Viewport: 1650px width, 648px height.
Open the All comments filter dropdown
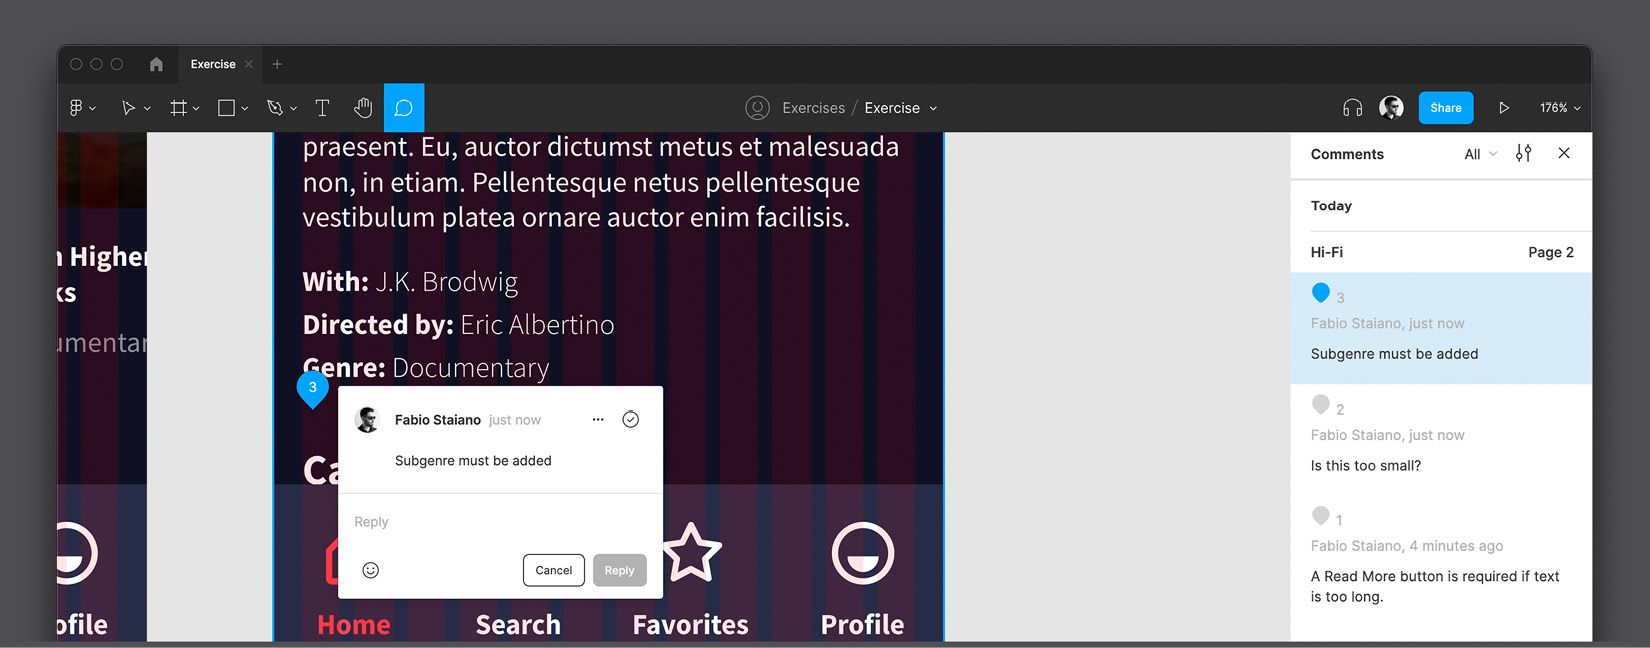pos(1481,154)
